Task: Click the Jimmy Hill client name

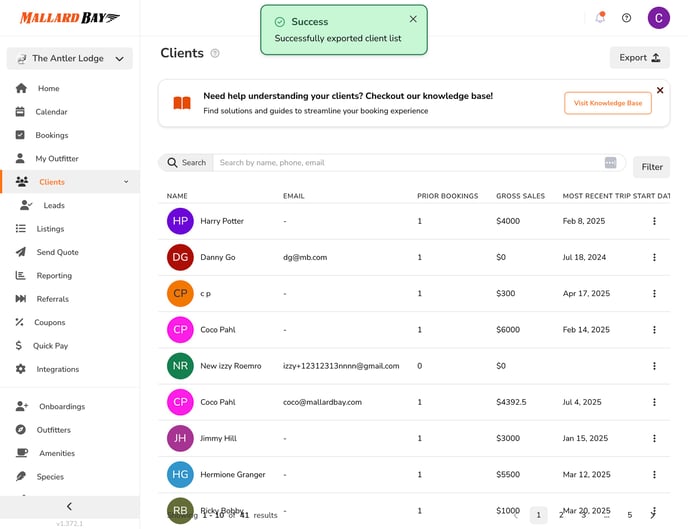Action: 218,438
